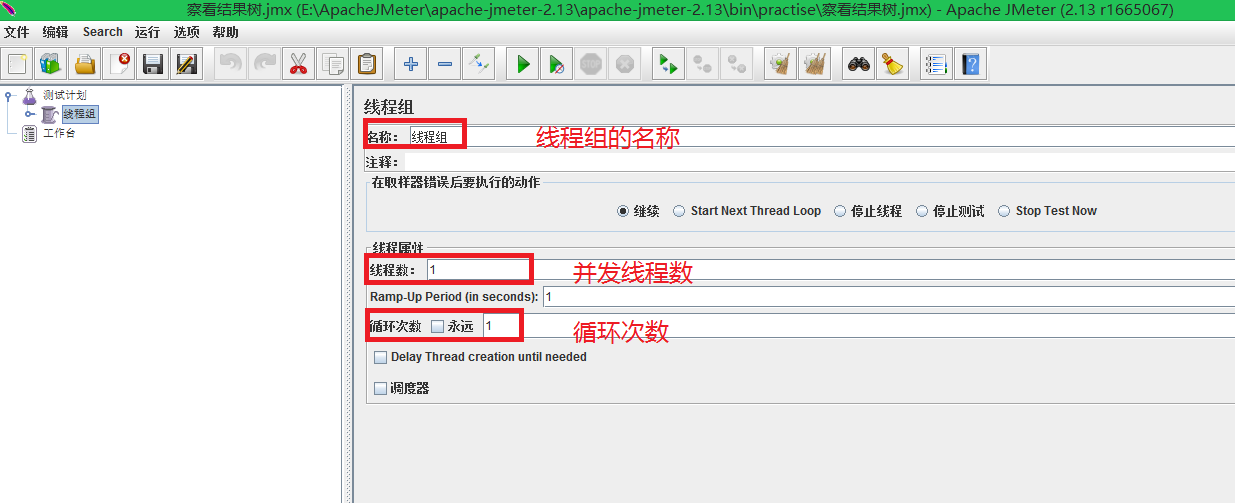Click the Expand All plus icon

(410, 65)
